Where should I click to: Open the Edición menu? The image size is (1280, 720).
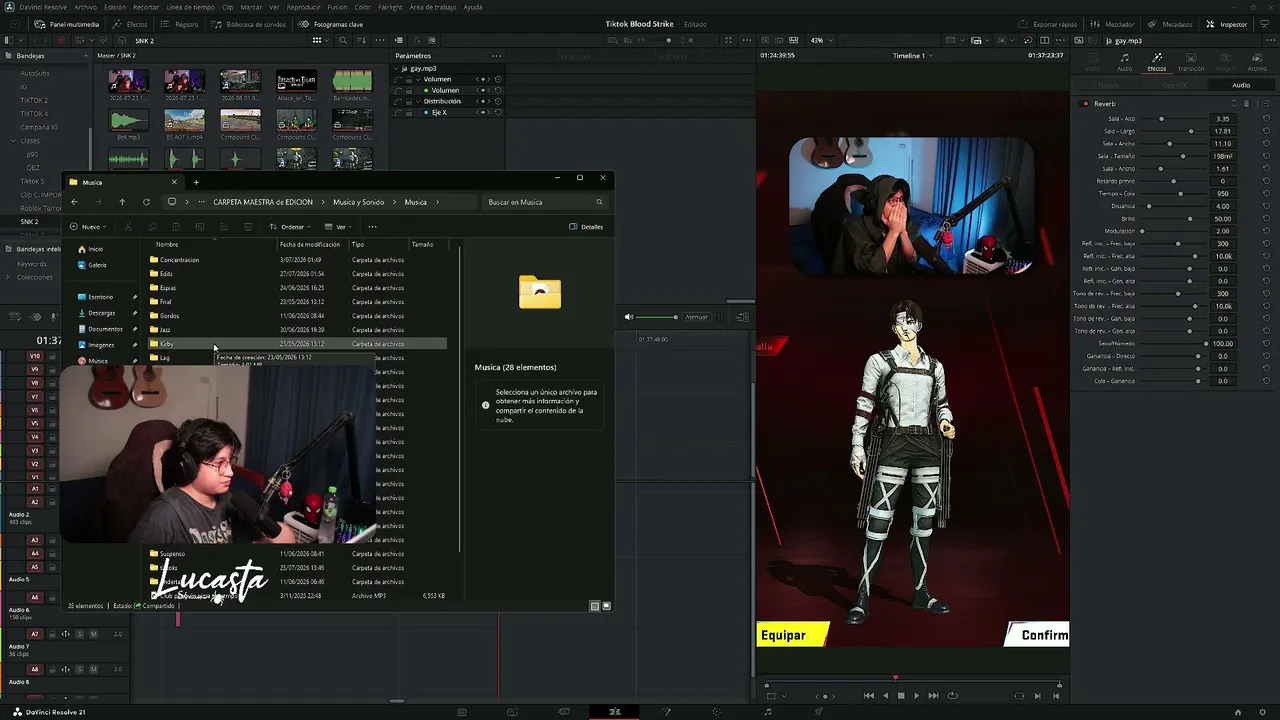pos(115,7)
